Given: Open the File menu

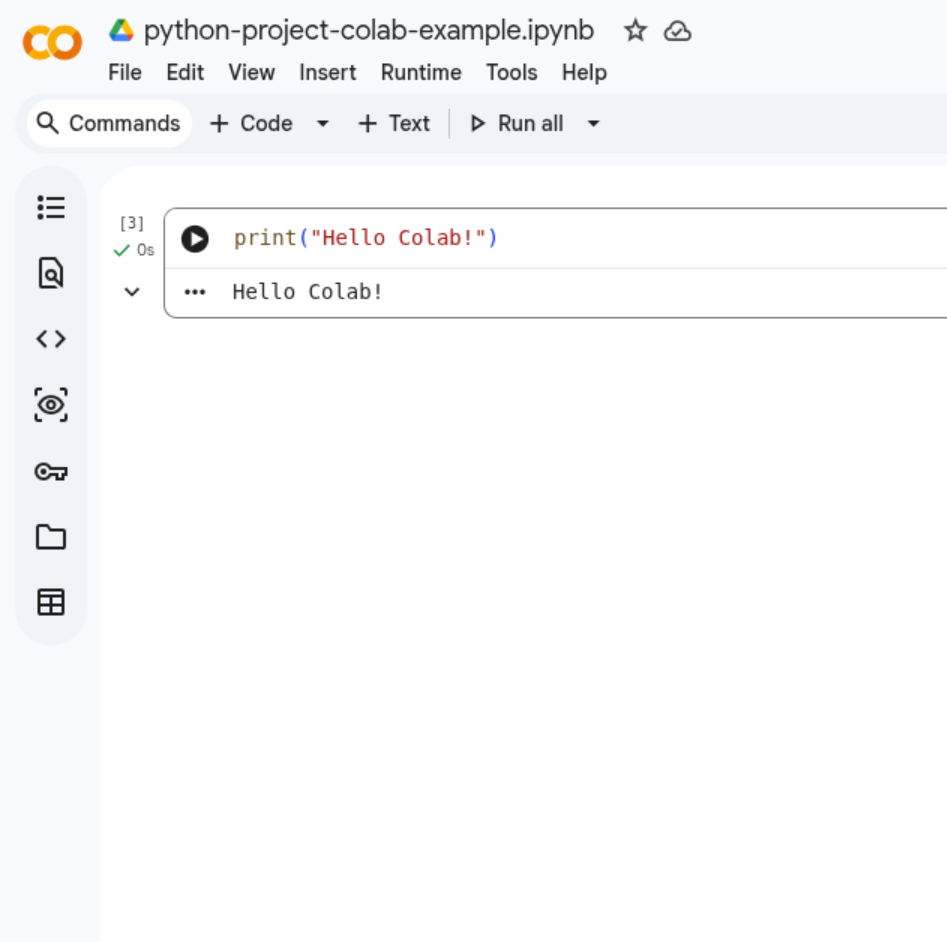Looking at the screenshot, I should click(125, 72).
